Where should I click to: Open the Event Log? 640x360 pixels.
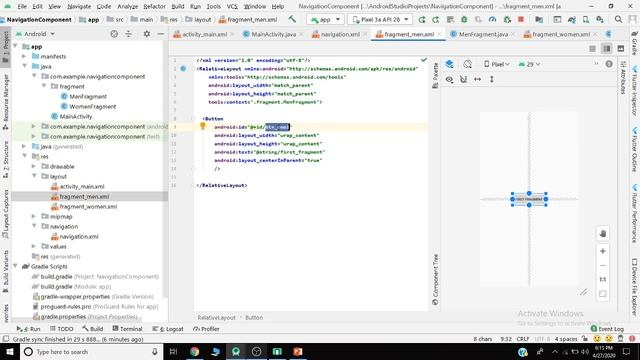(x=607, y=329)
